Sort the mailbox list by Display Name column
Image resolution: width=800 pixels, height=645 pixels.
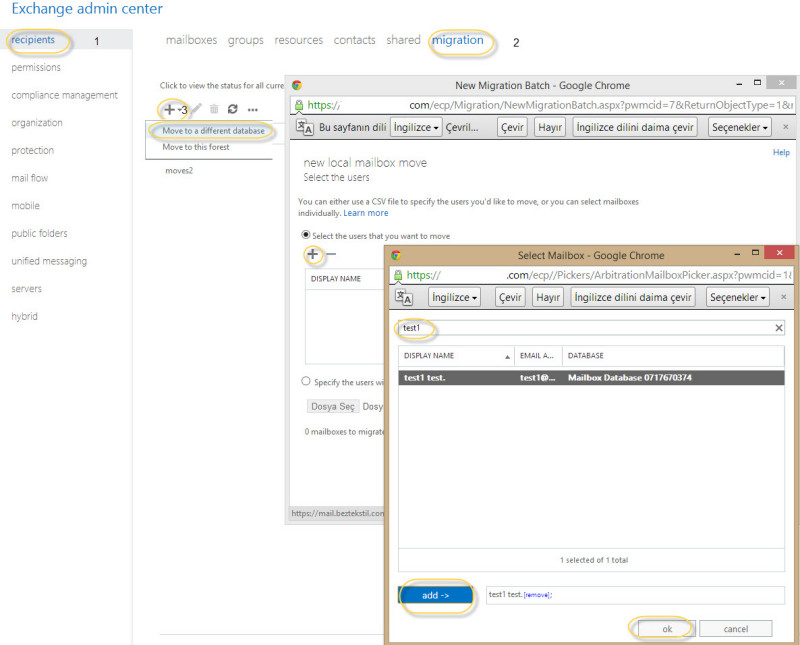coord(457,356)
